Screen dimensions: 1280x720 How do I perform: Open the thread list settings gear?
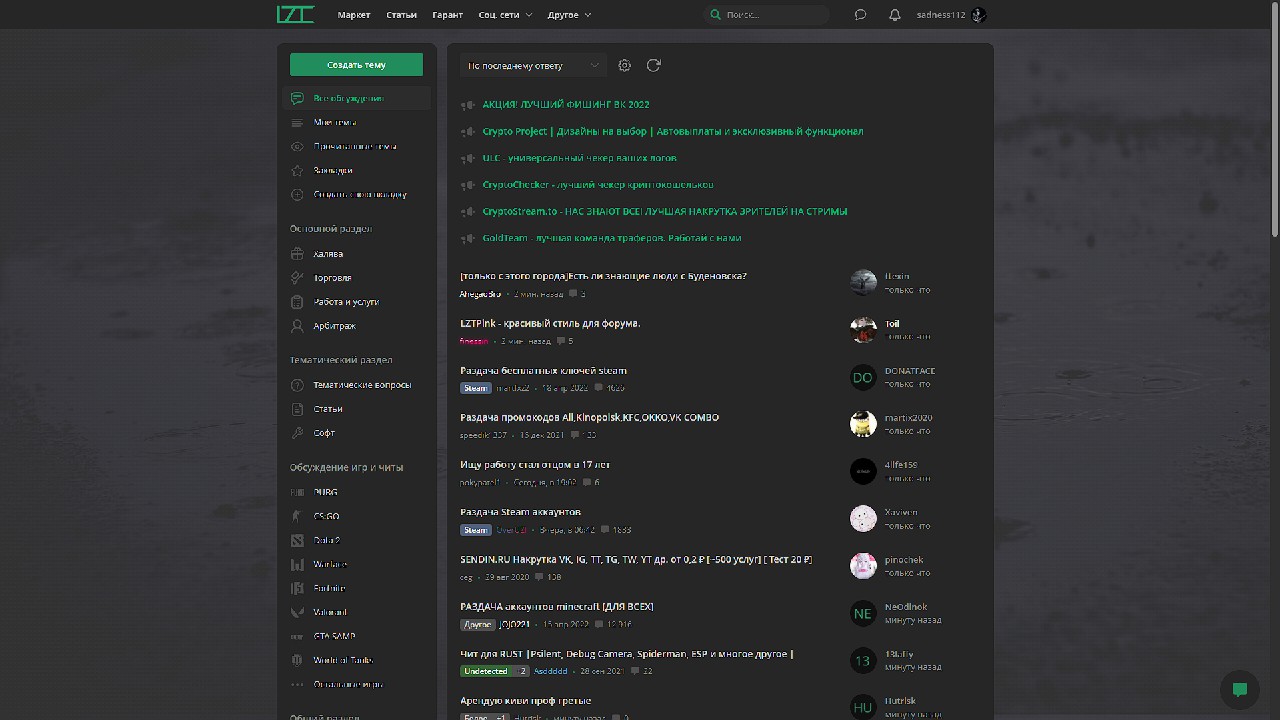pos(624,65)
